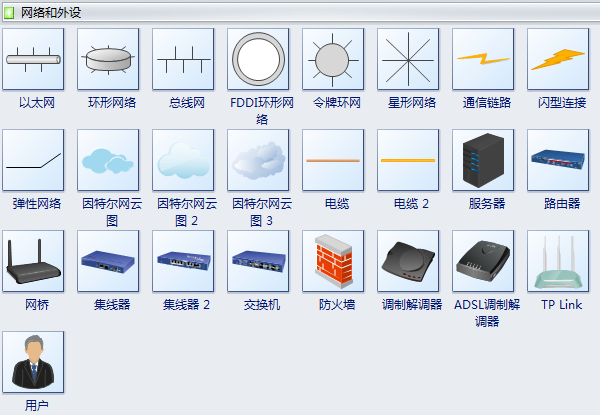Select the TP Link router icon
Viewport: 600px width, 415px height.
point(558,261)
